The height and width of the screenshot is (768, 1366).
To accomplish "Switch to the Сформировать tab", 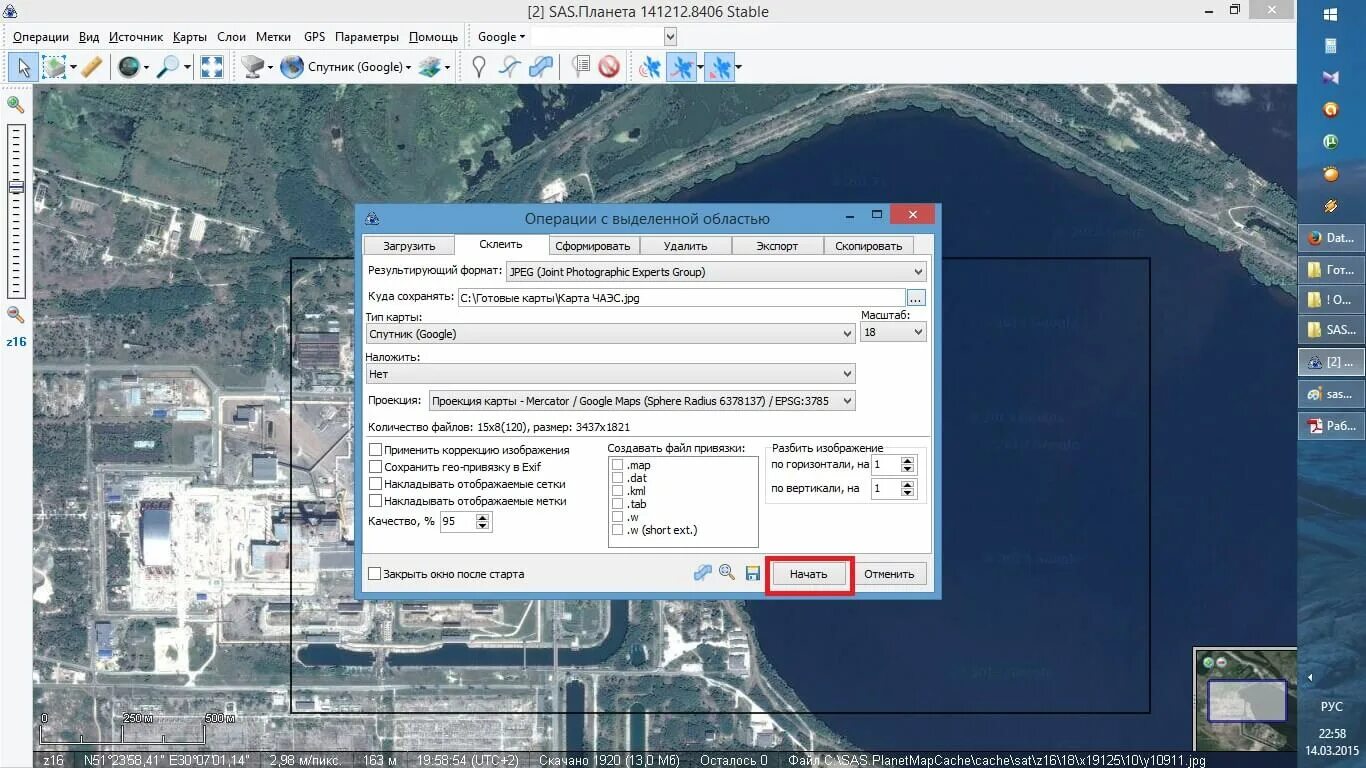I will point(593,246).
